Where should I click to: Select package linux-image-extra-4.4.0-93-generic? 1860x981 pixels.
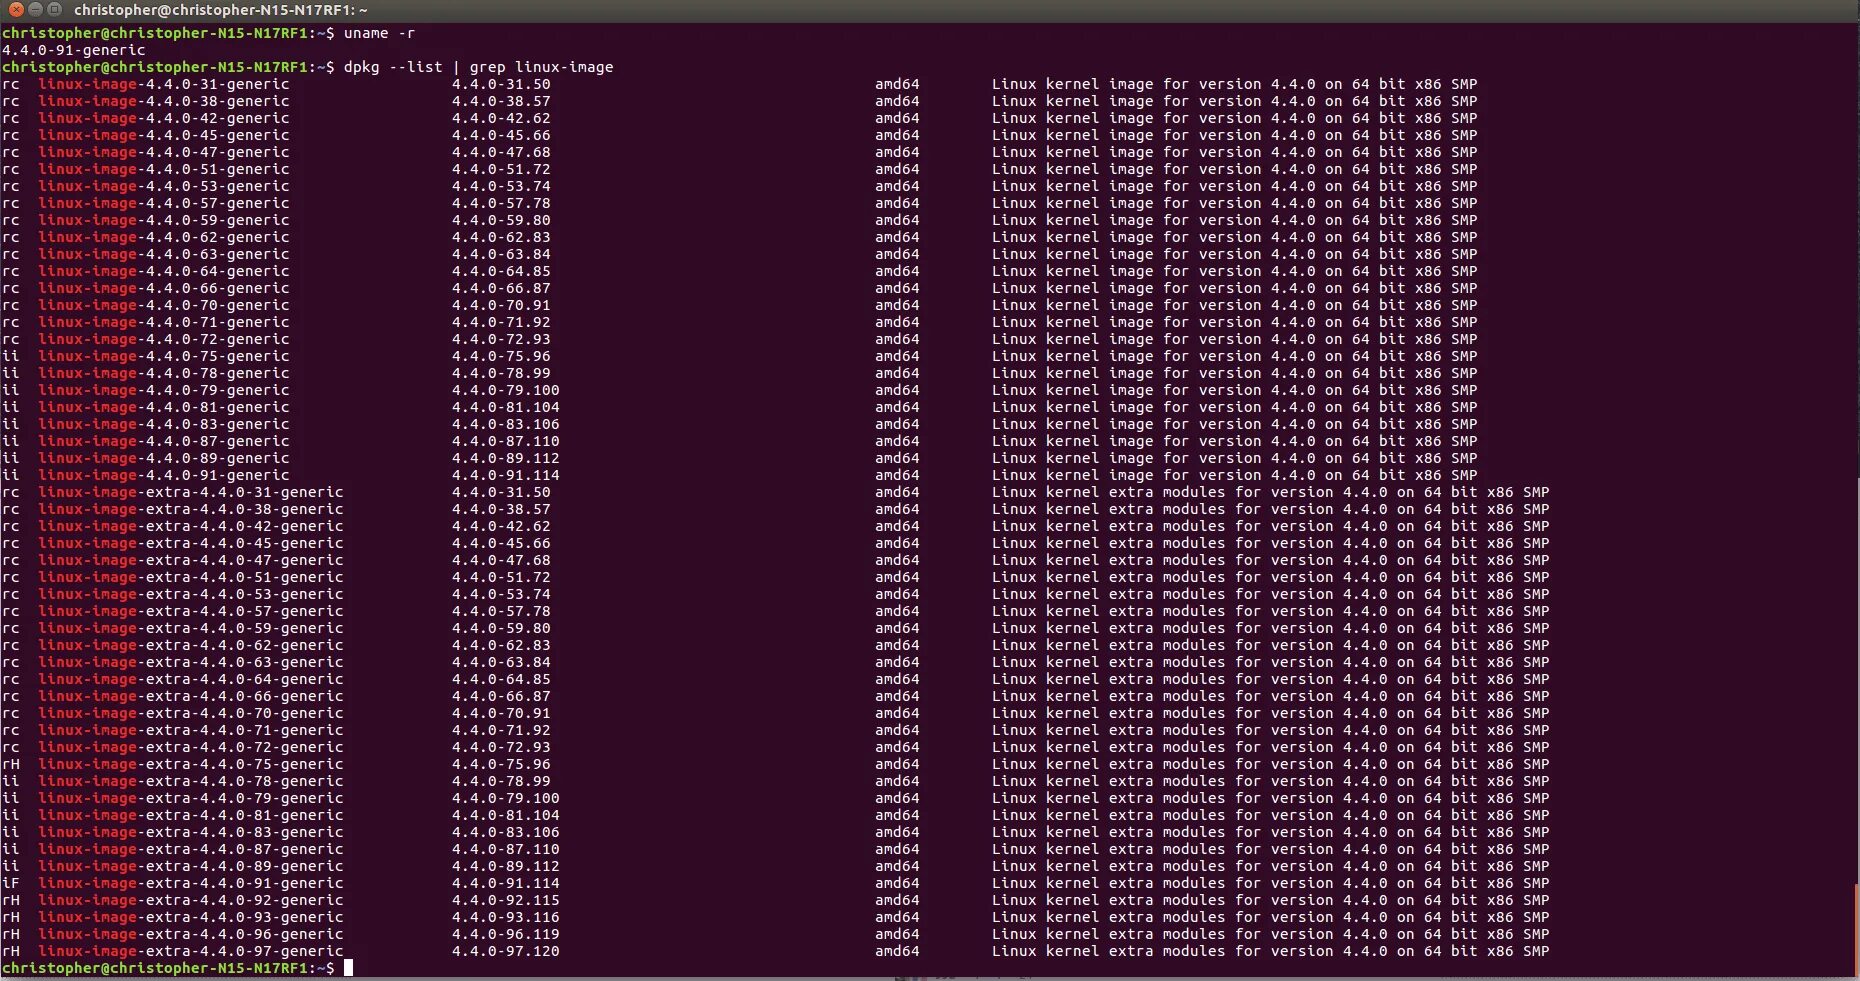tap(191, 917)
